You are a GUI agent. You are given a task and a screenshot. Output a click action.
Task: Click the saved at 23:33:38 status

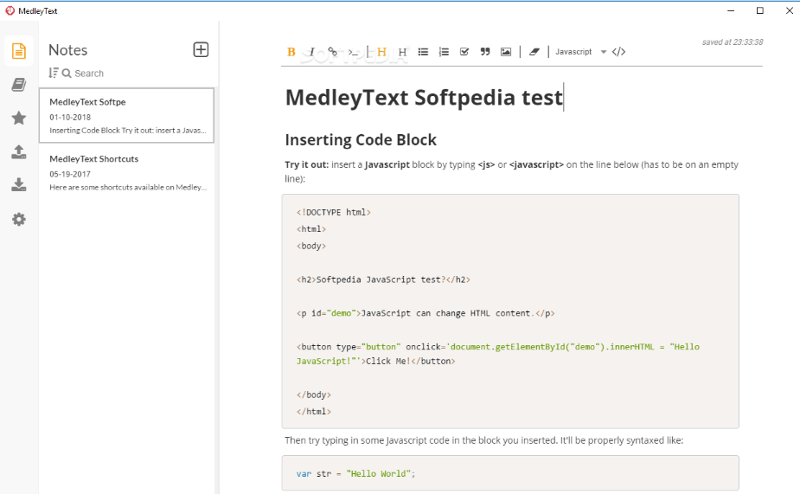click(732, 42)
